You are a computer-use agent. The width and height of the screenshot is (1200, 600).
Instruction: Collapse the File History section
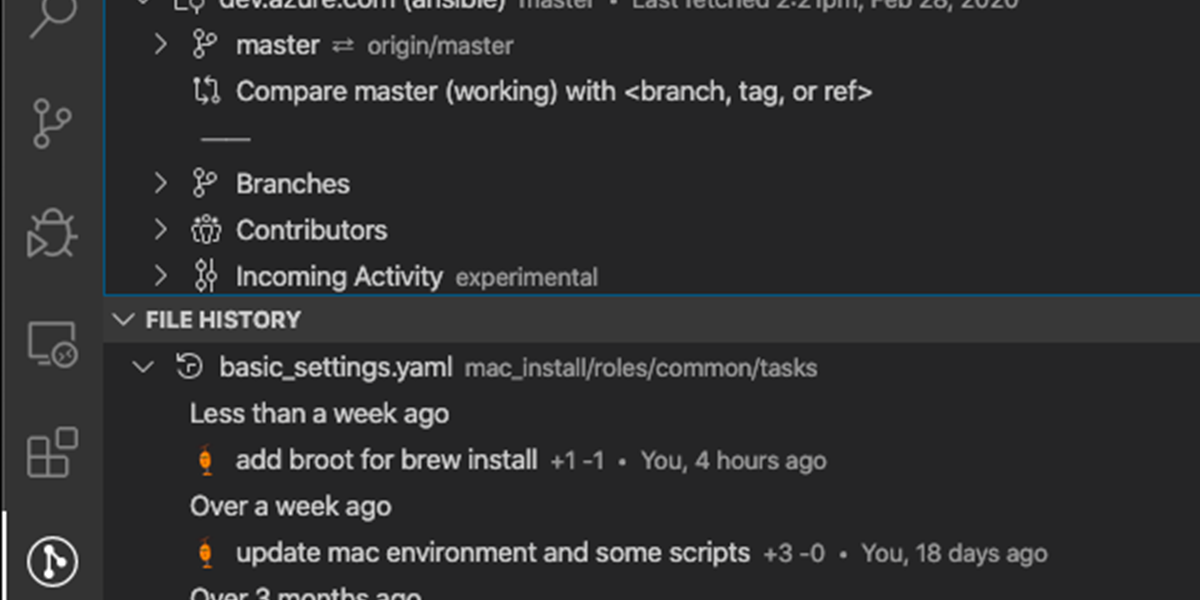(124, 321)
